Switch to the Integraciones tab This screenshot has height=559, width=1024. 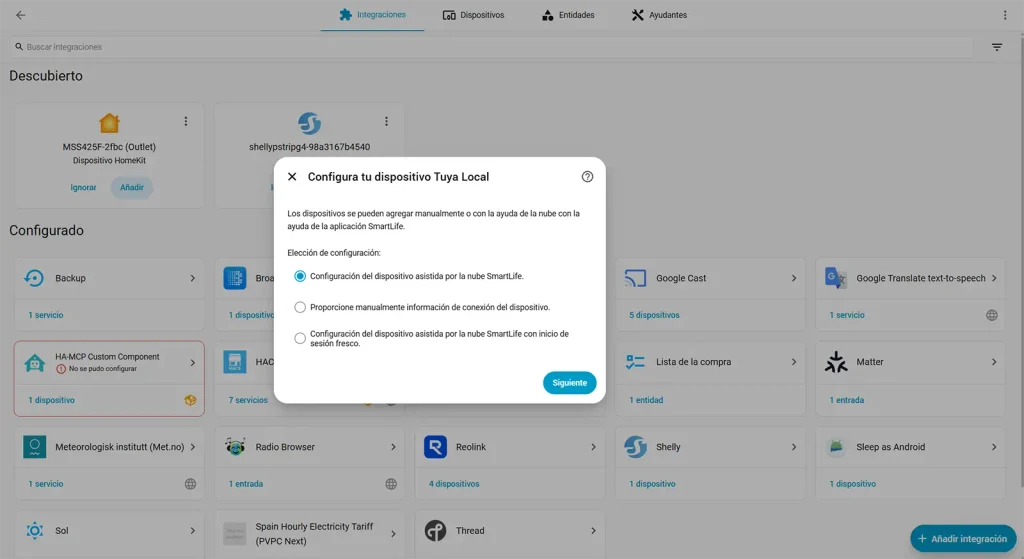pyautogui.click(x=372, y=15)
